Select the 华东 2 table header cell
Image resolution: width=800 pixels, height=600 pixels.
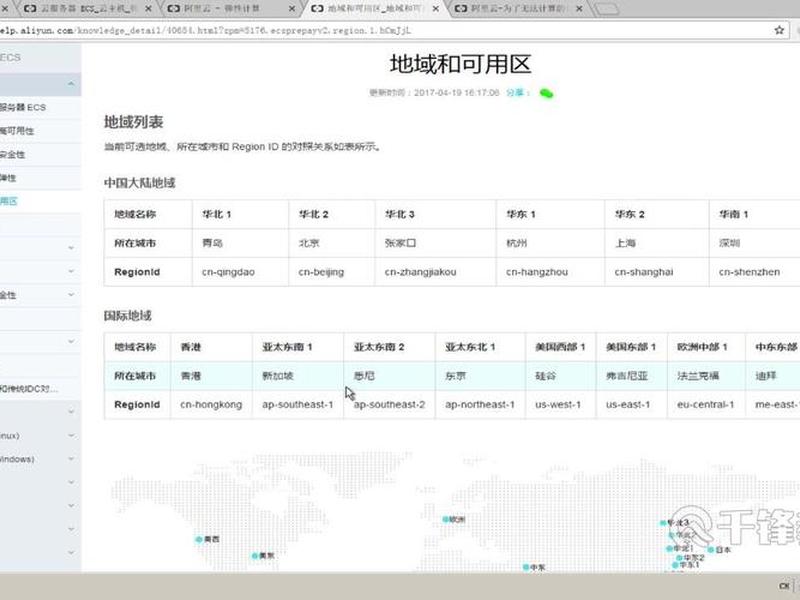click(x=657, y=214)
